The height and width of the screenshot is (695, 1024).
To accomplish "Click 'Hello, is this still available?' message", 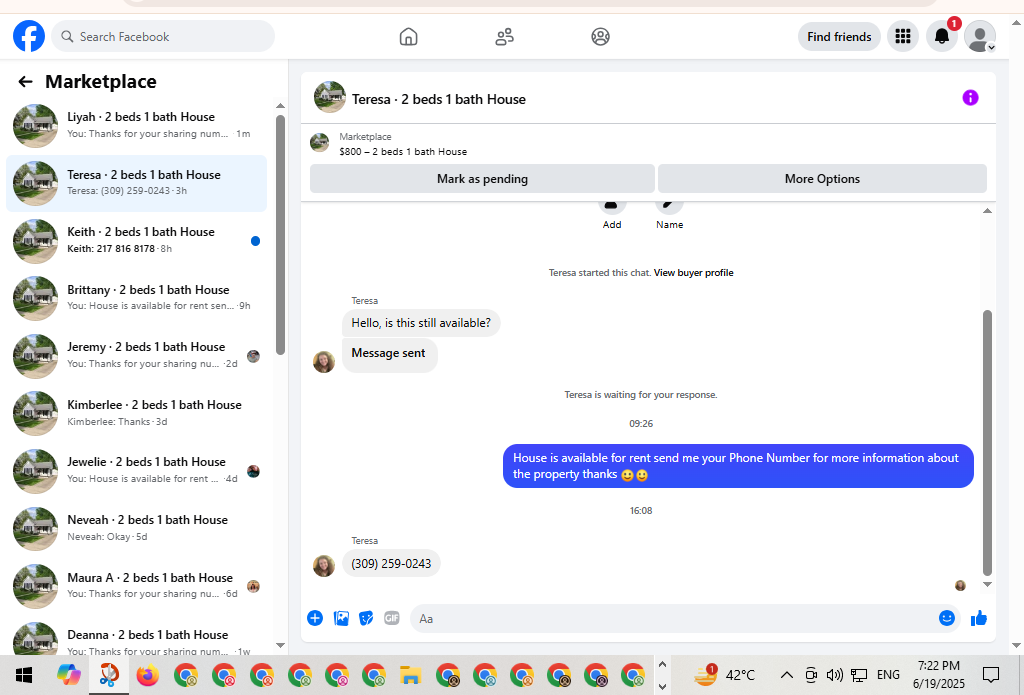I will click(x=421, y=323).
